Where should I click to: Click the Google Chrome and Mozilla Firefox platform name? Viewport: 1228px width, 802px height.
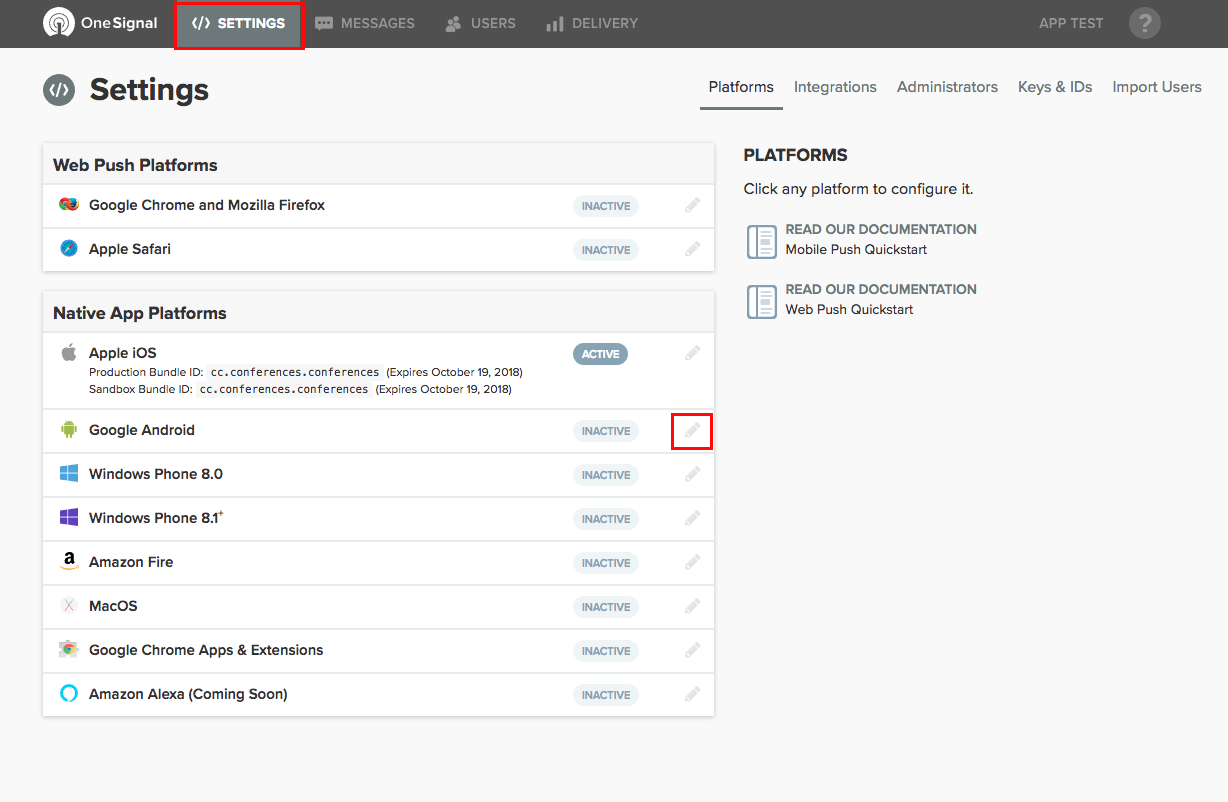207,205
